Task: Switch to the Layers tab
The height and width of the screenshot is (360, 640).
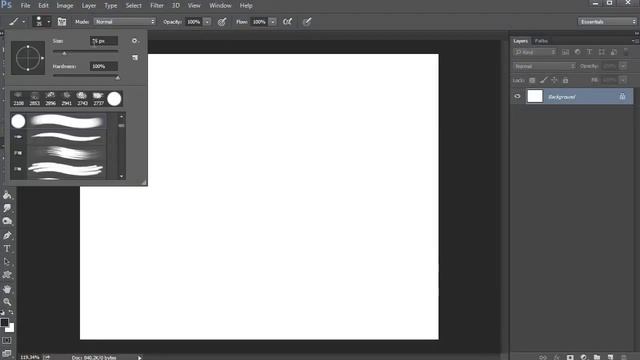Action: (520, 41)
